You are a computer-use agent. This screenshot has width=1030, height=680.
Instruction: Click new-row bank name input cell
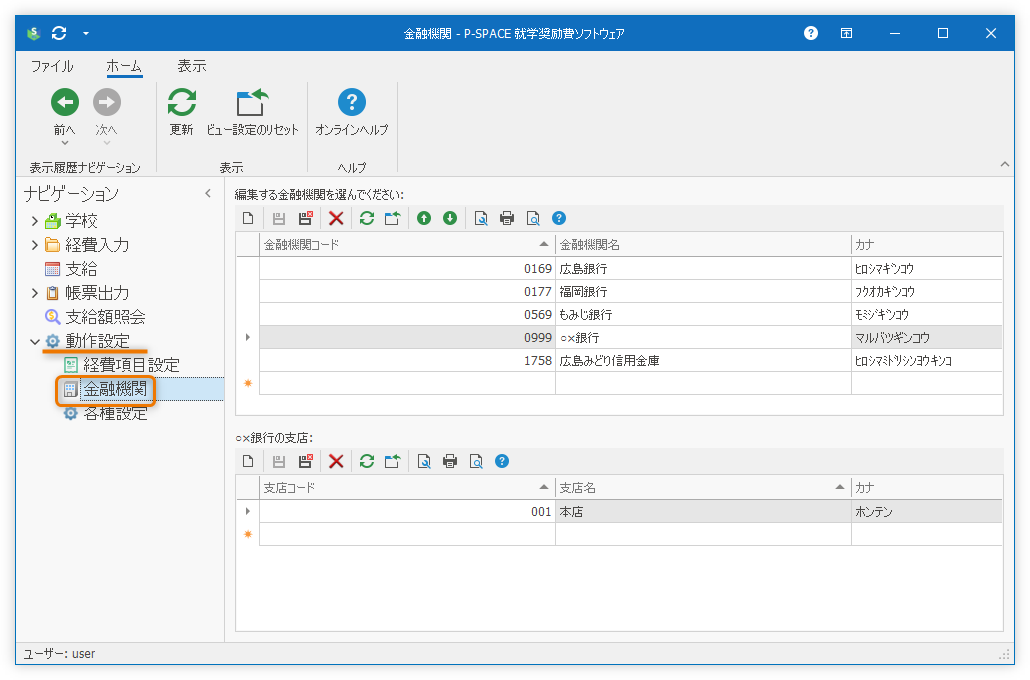pos(703,384)
